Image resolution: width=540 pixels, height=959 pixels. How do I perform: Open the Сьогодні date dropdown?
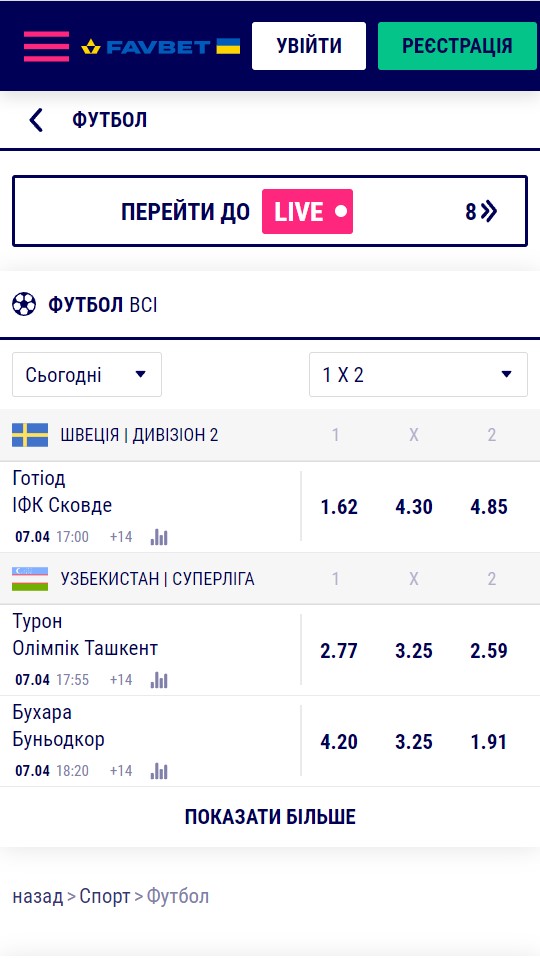[x=87, y=374]
